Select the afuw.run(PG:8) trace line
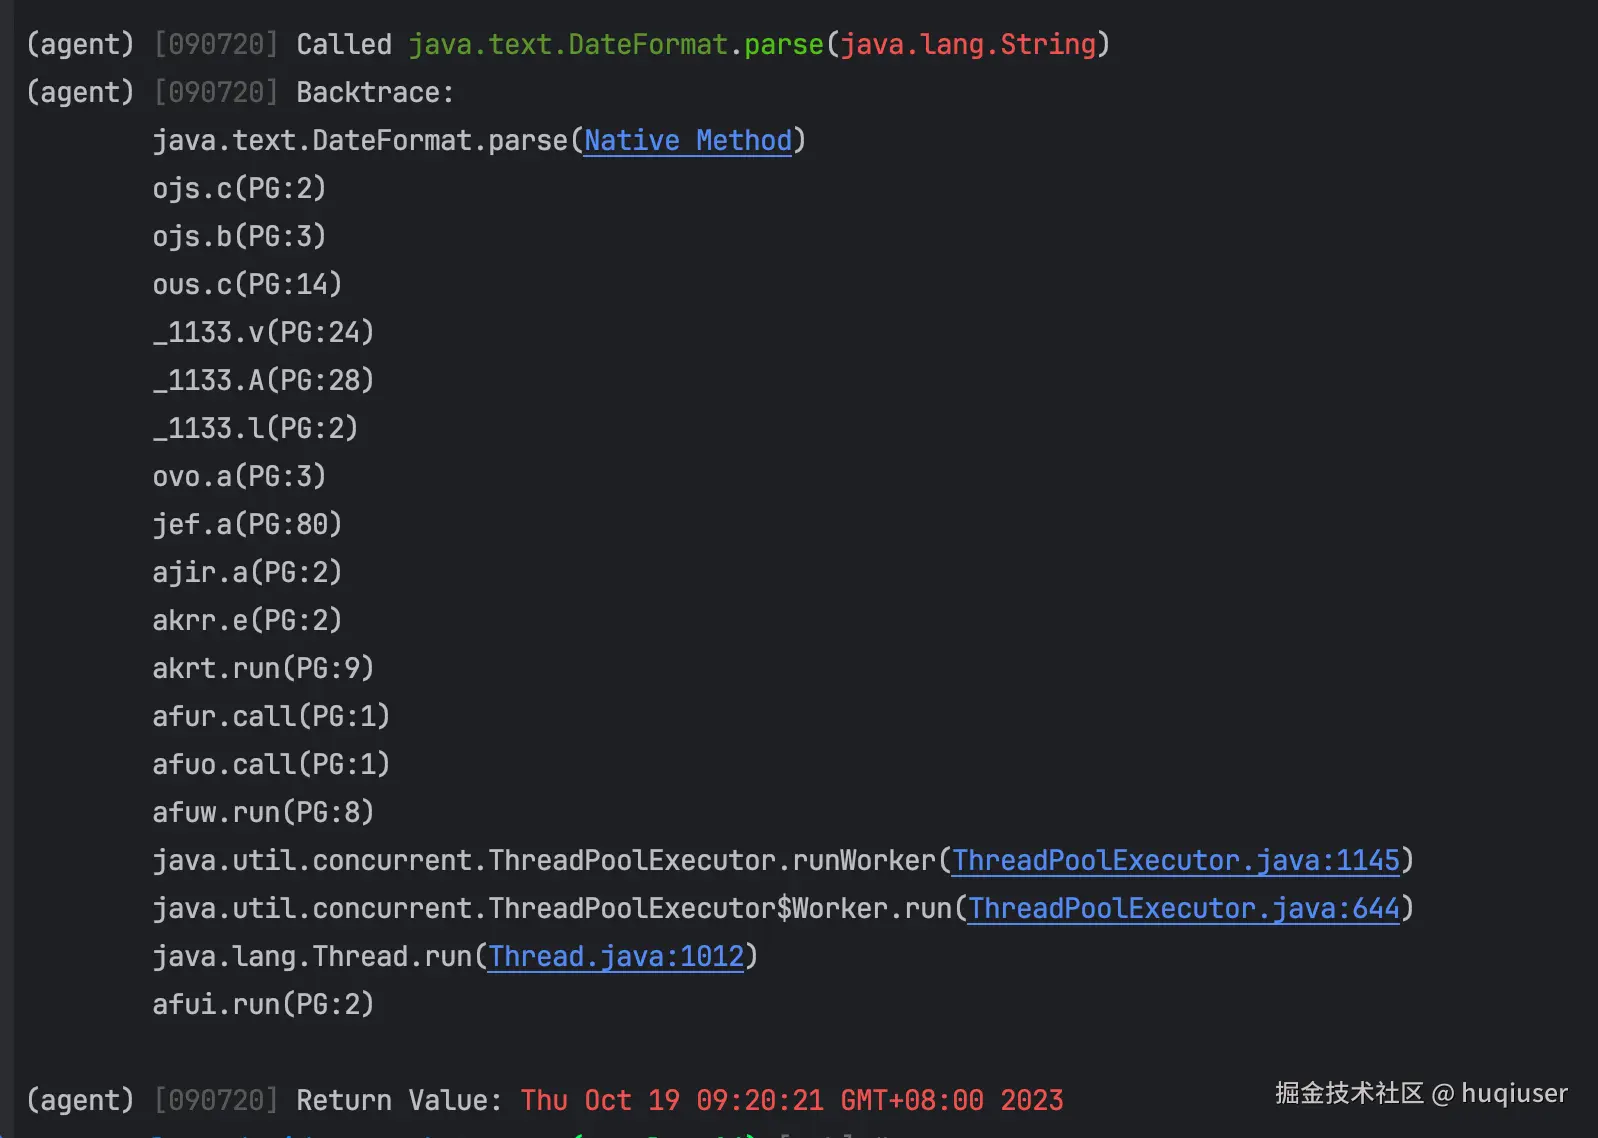 pyautogui.click(x=263, y=813)
